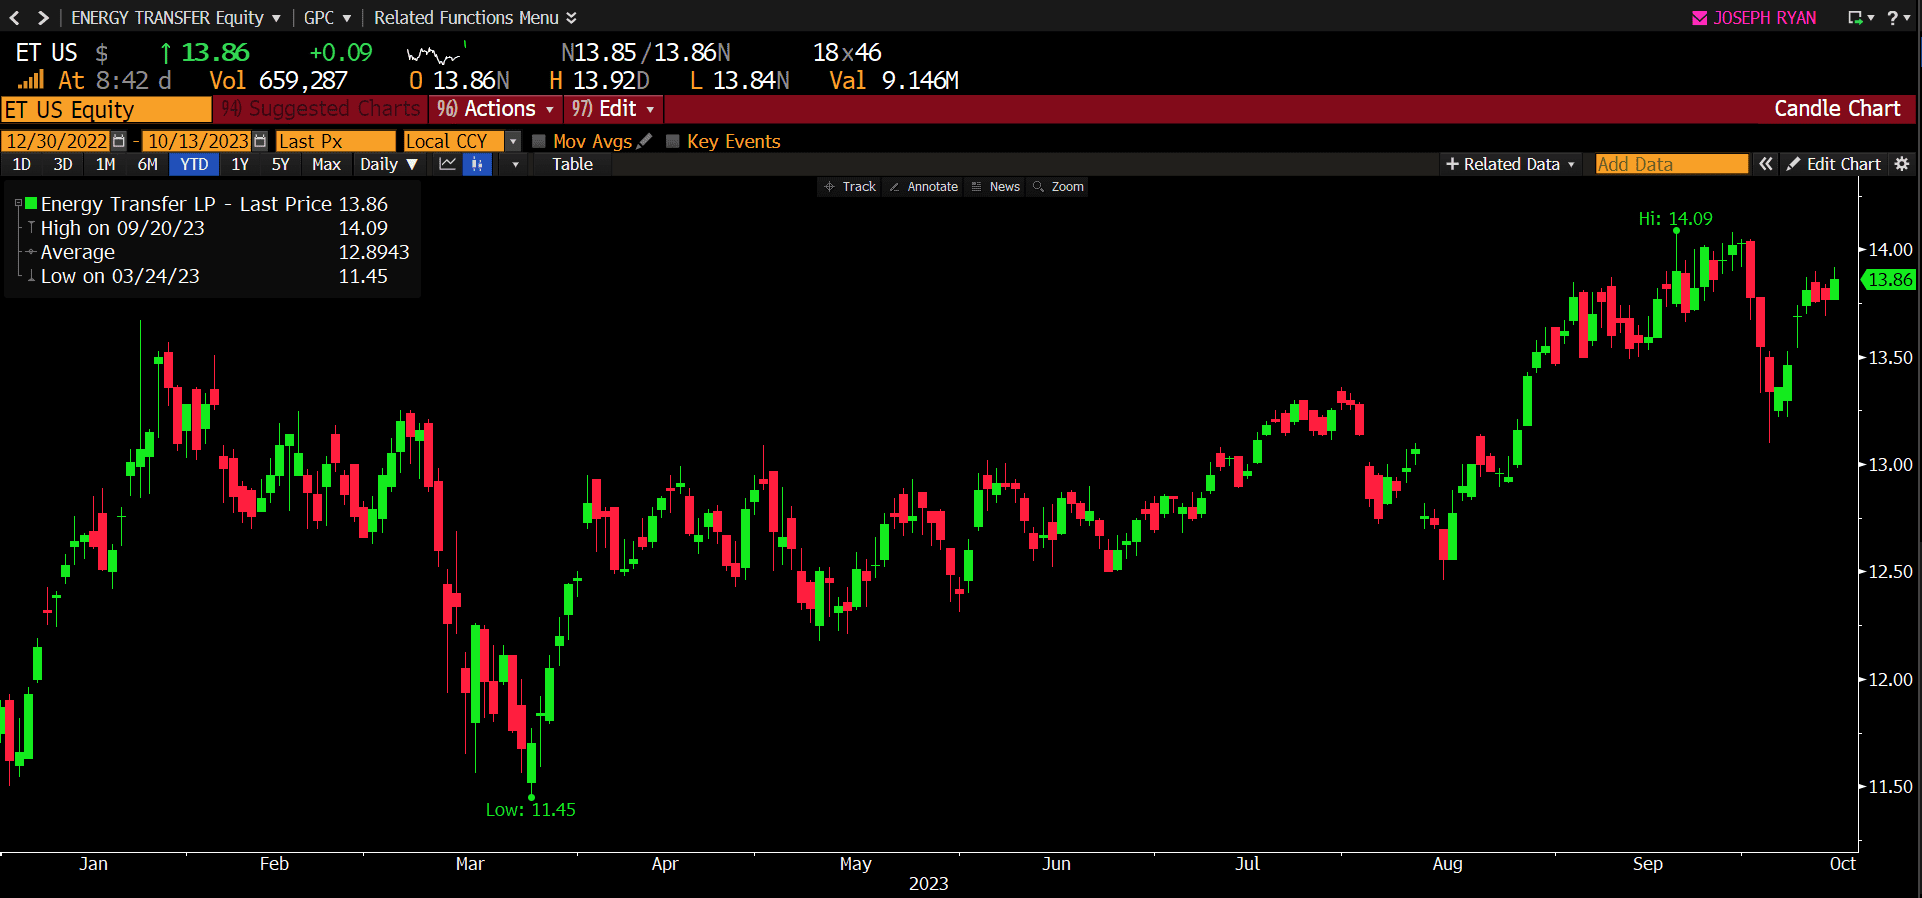Click the ET US Equity security field
This screenshot has height=898, width=1922.
[106, 109]
